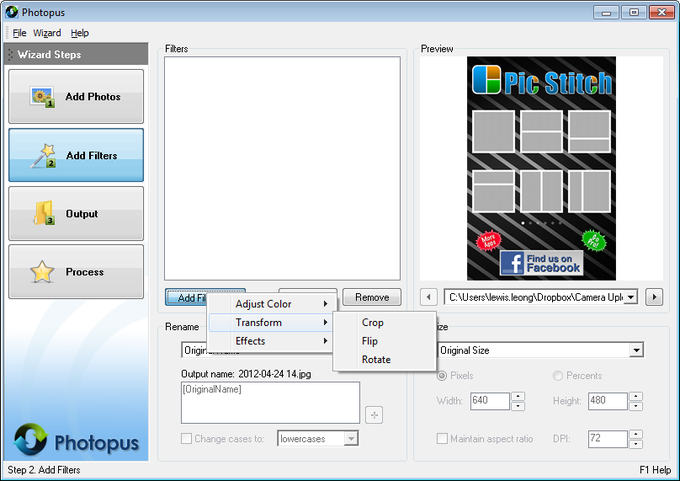Viewport: 680px width, 481px height.
Task: Minimize the Photopus window
Action: click(x=606, y=13)
